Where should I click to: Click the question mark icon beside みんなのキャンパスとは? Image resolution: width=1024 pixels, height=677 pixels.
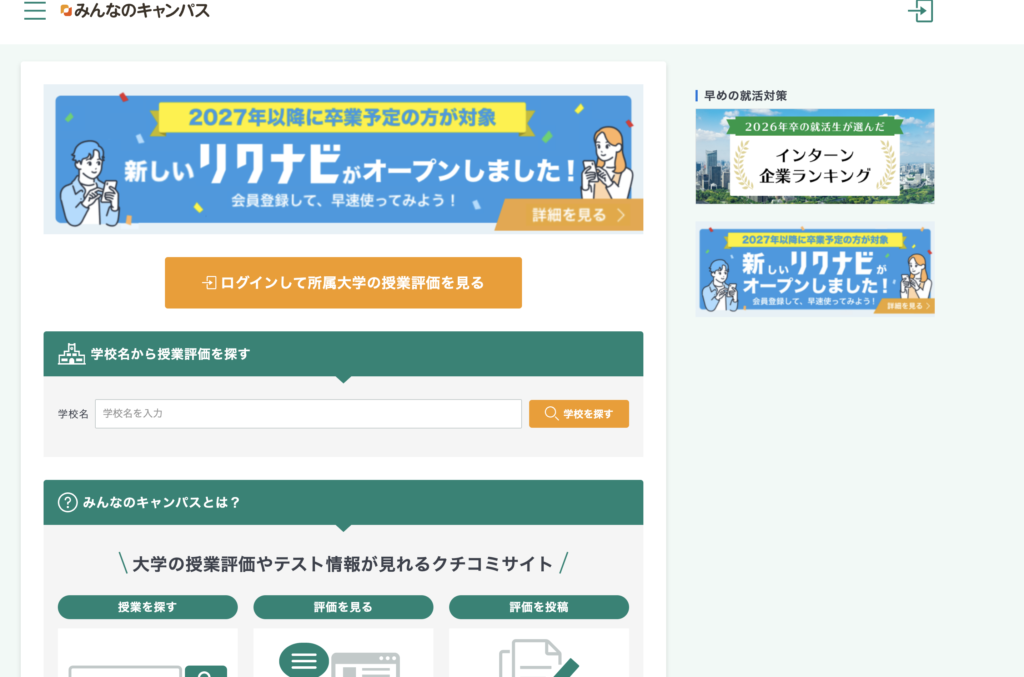(x=67, y=502)
